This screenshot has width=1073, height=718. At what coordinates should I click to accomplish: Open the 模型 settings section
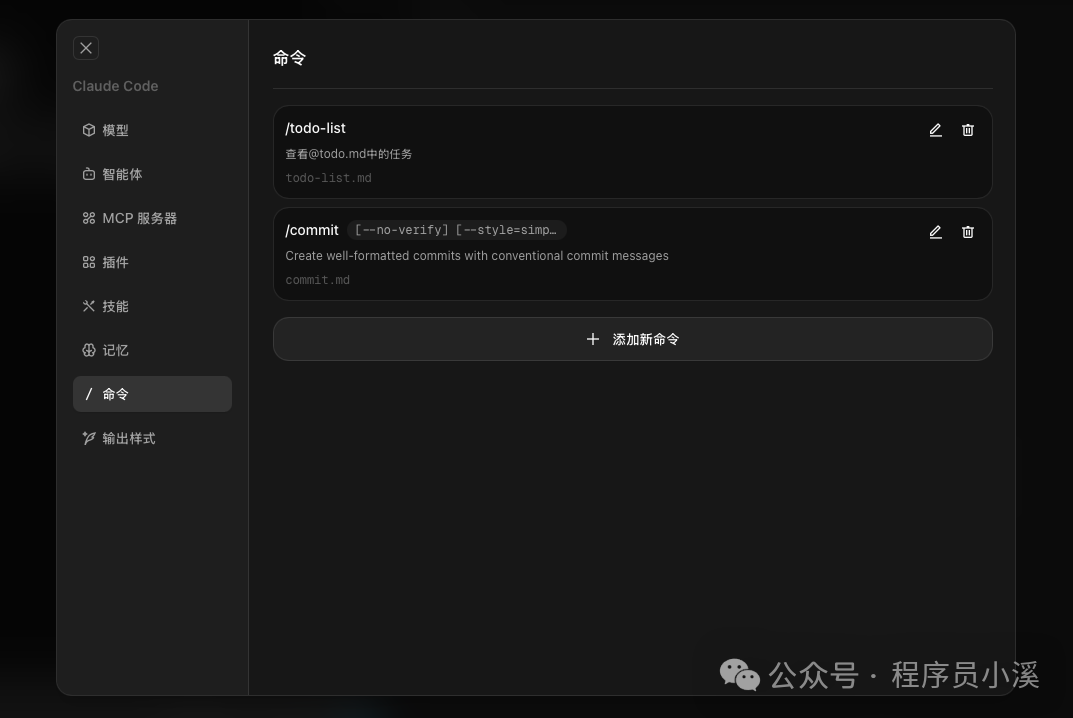pyautogui.click(x=152, y=130)
